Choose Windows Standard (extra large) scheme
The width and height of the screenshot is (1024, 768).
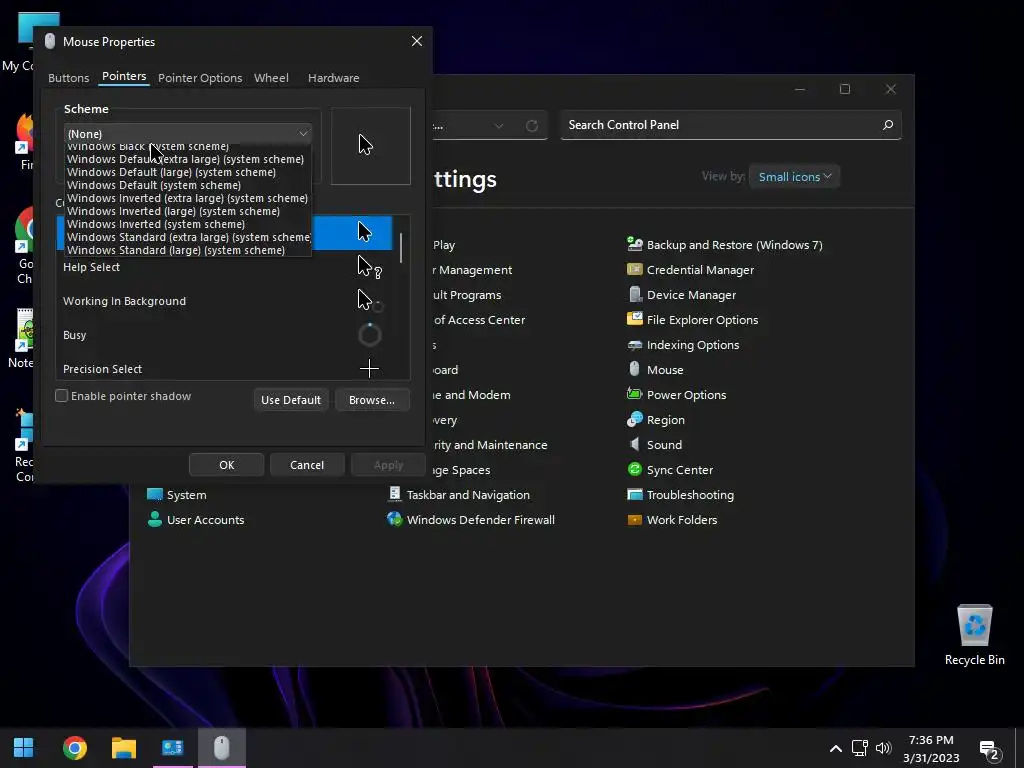tap(189, 237)
